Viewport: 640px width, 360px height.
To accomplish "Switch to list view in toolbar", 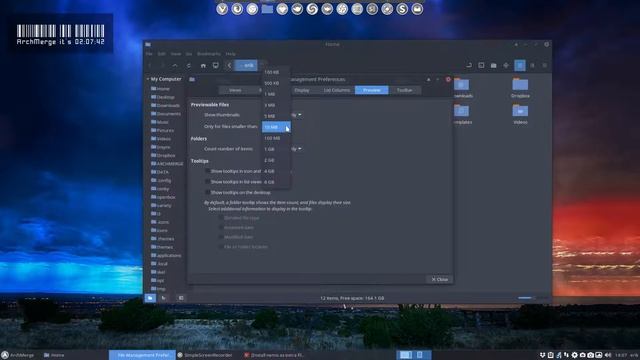I will coord(532,65).
